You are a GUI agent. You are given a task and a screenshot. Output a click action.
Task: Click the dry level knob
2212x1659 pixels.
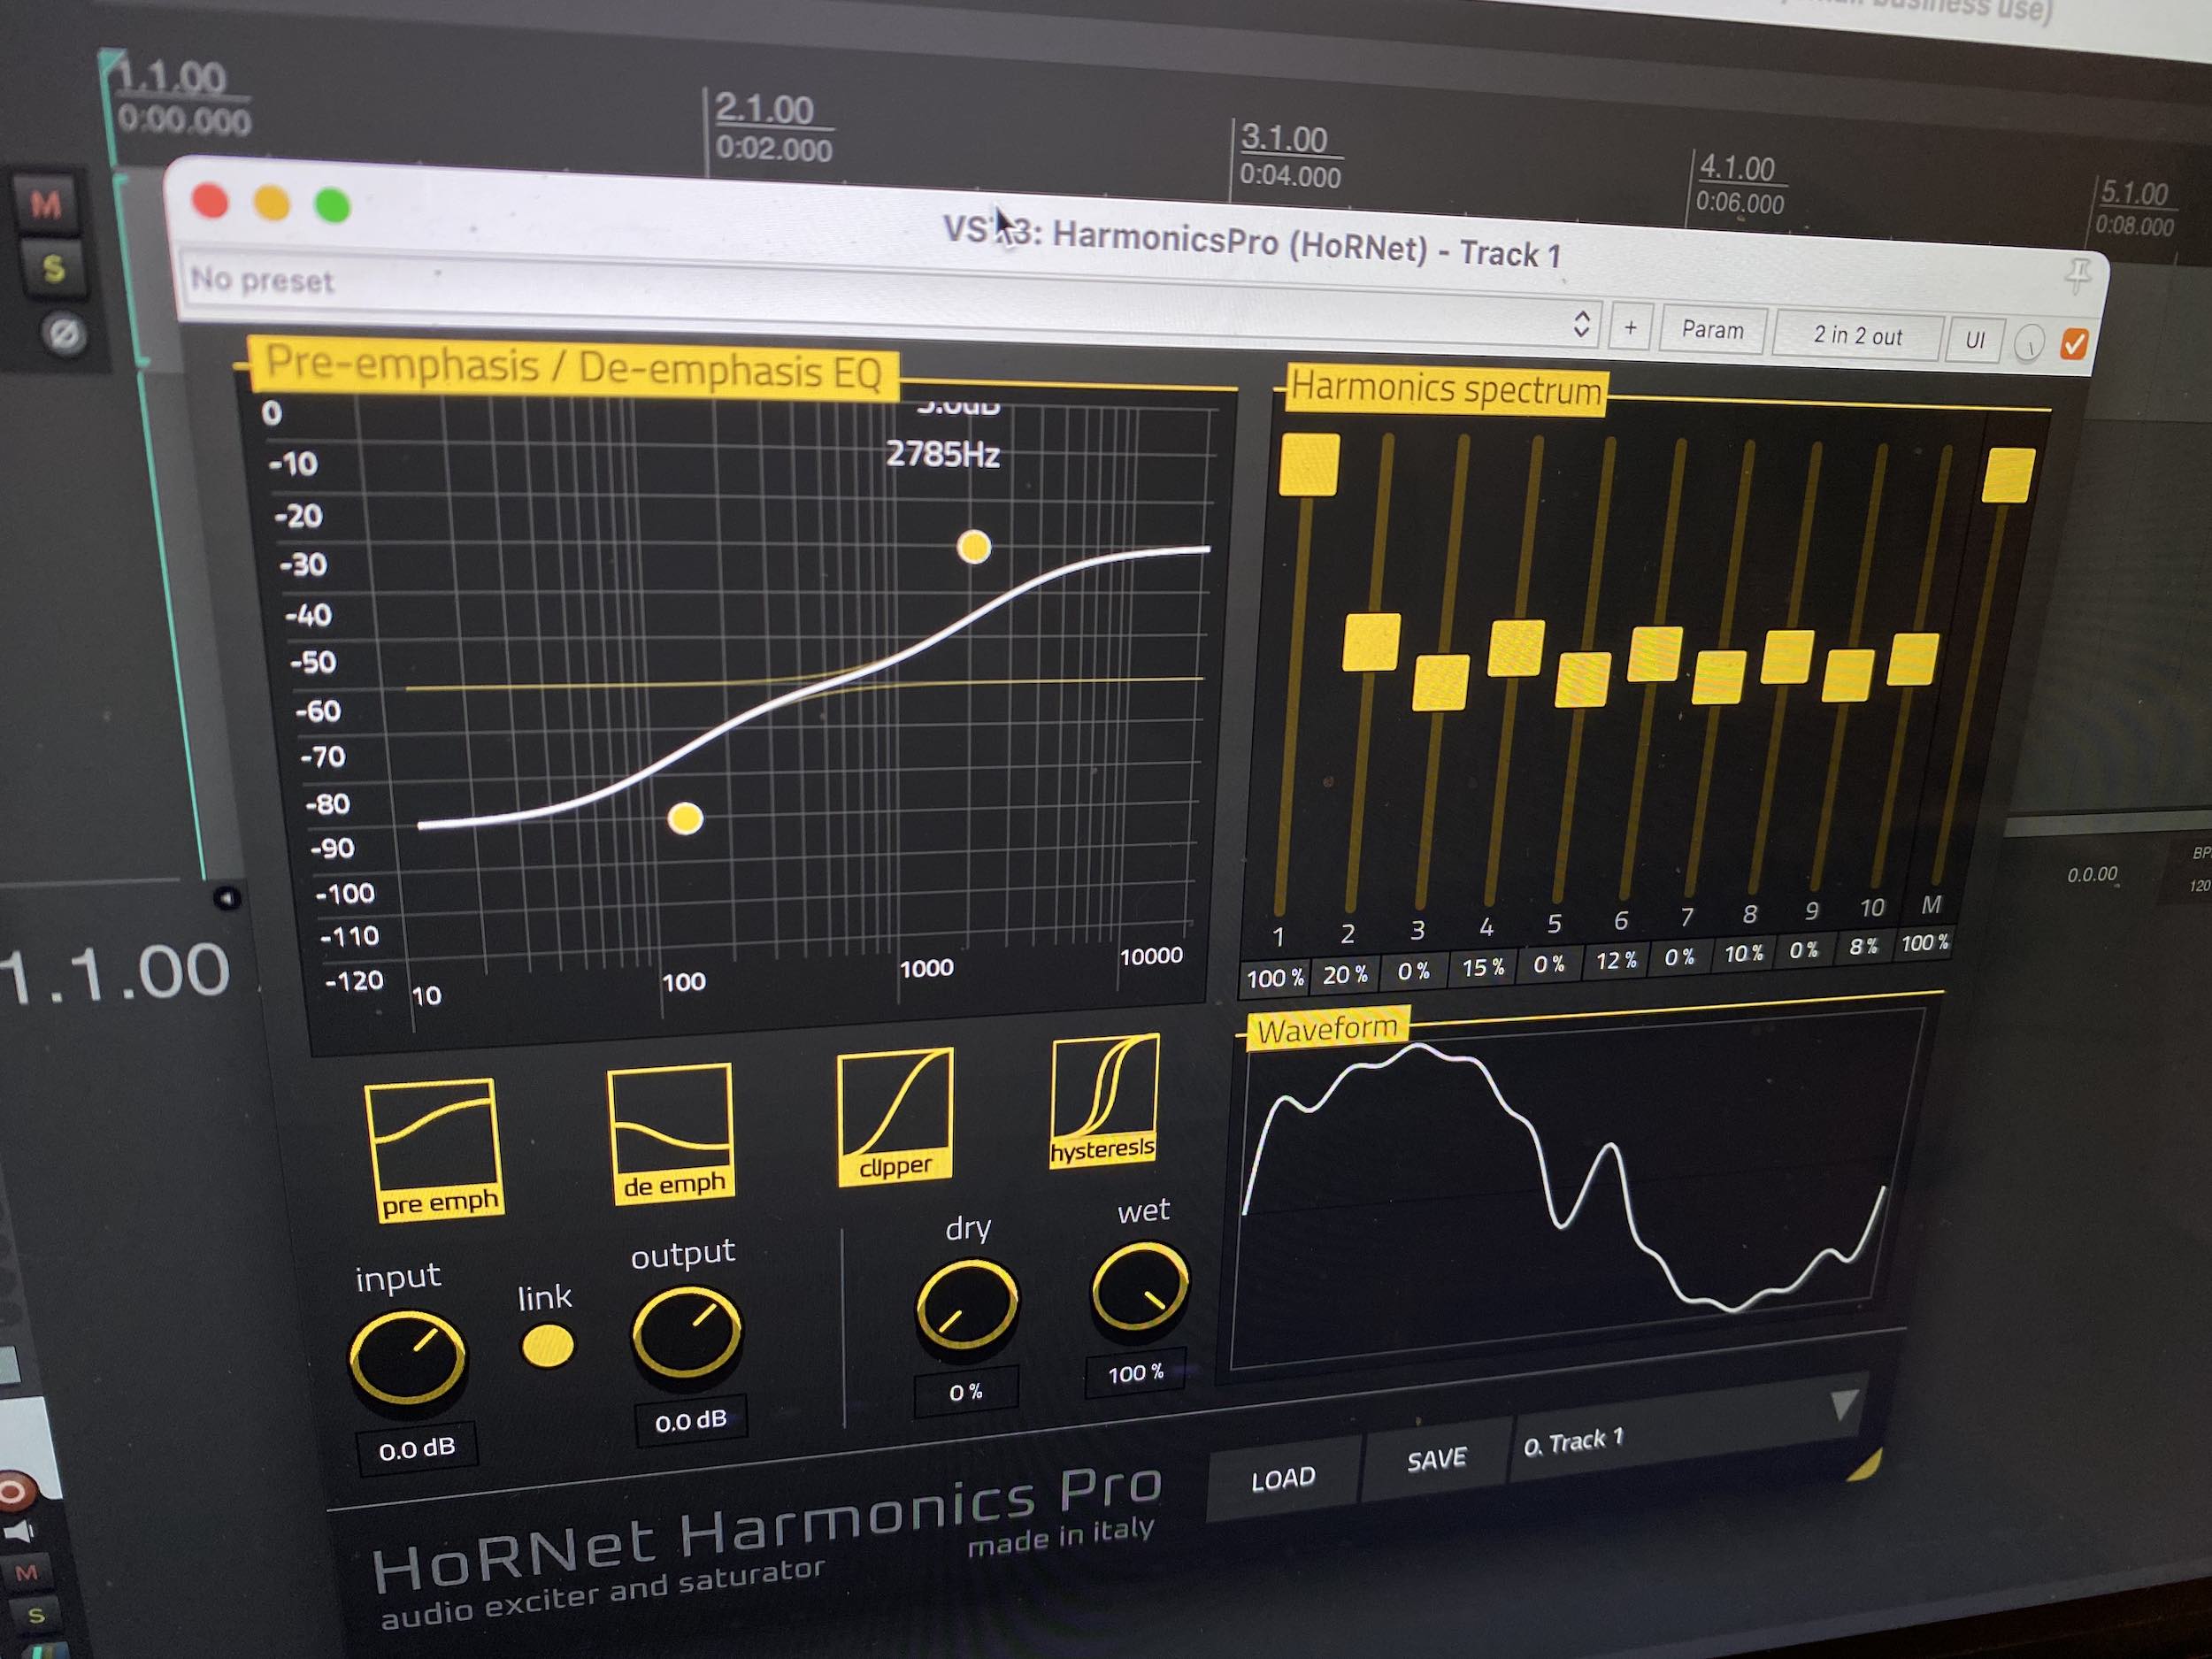967,1305
